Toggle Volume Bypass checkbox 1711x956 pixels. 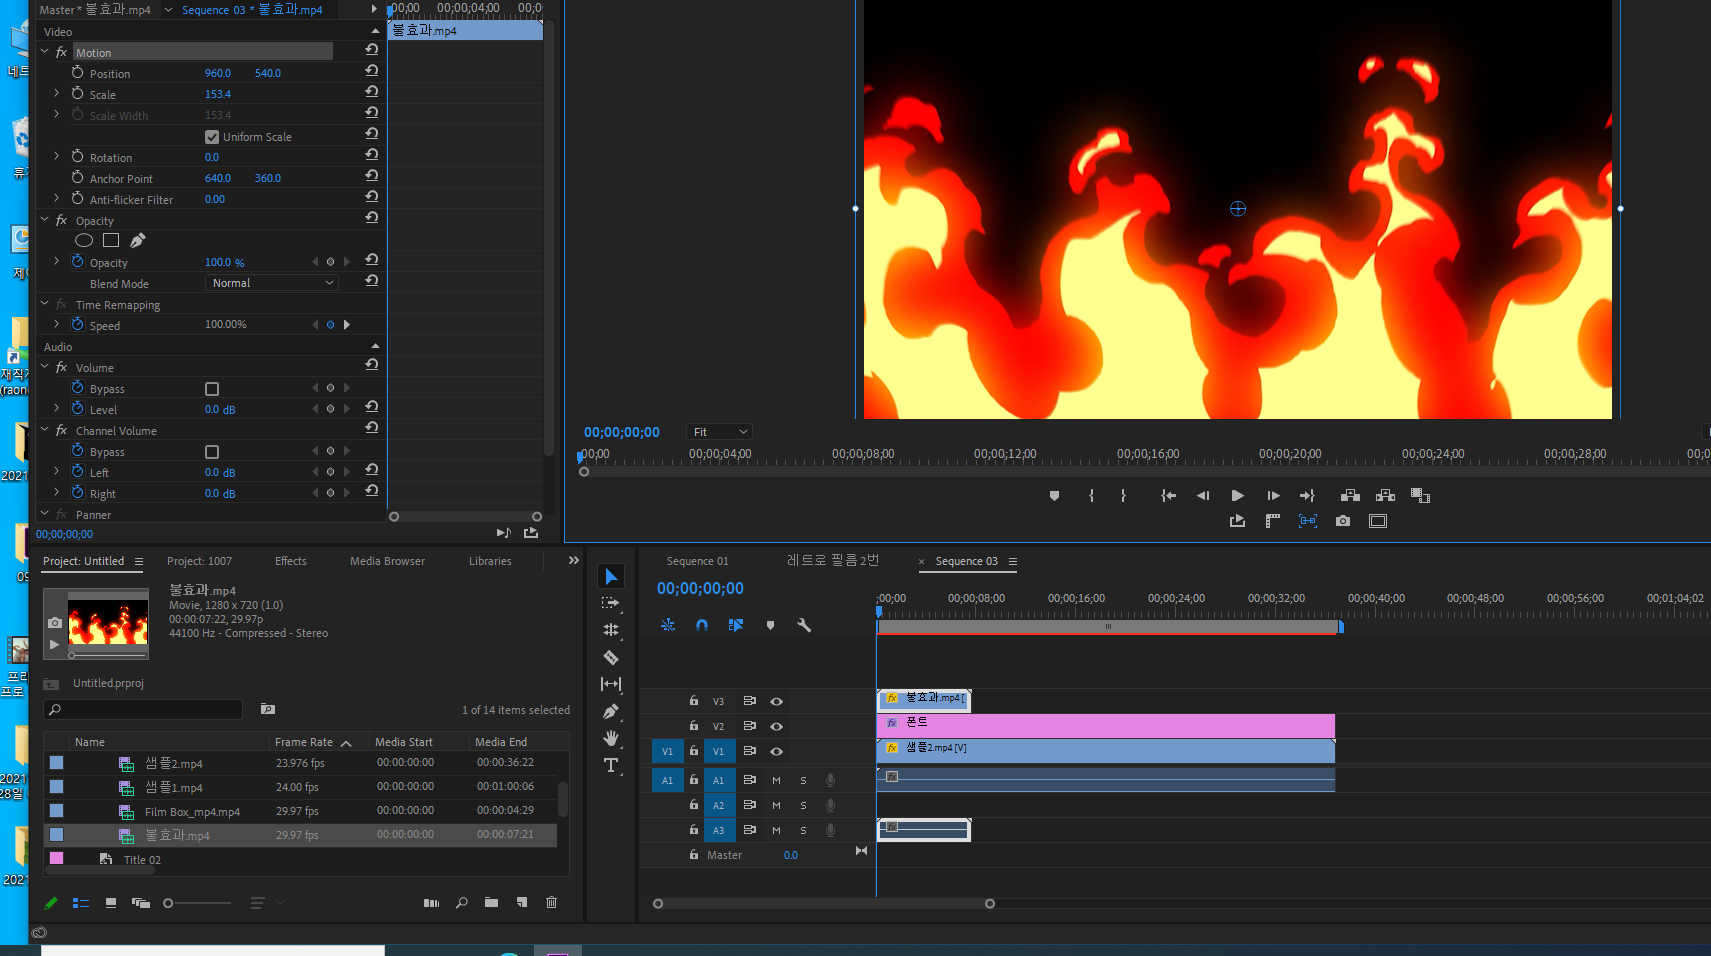(212, 389)
